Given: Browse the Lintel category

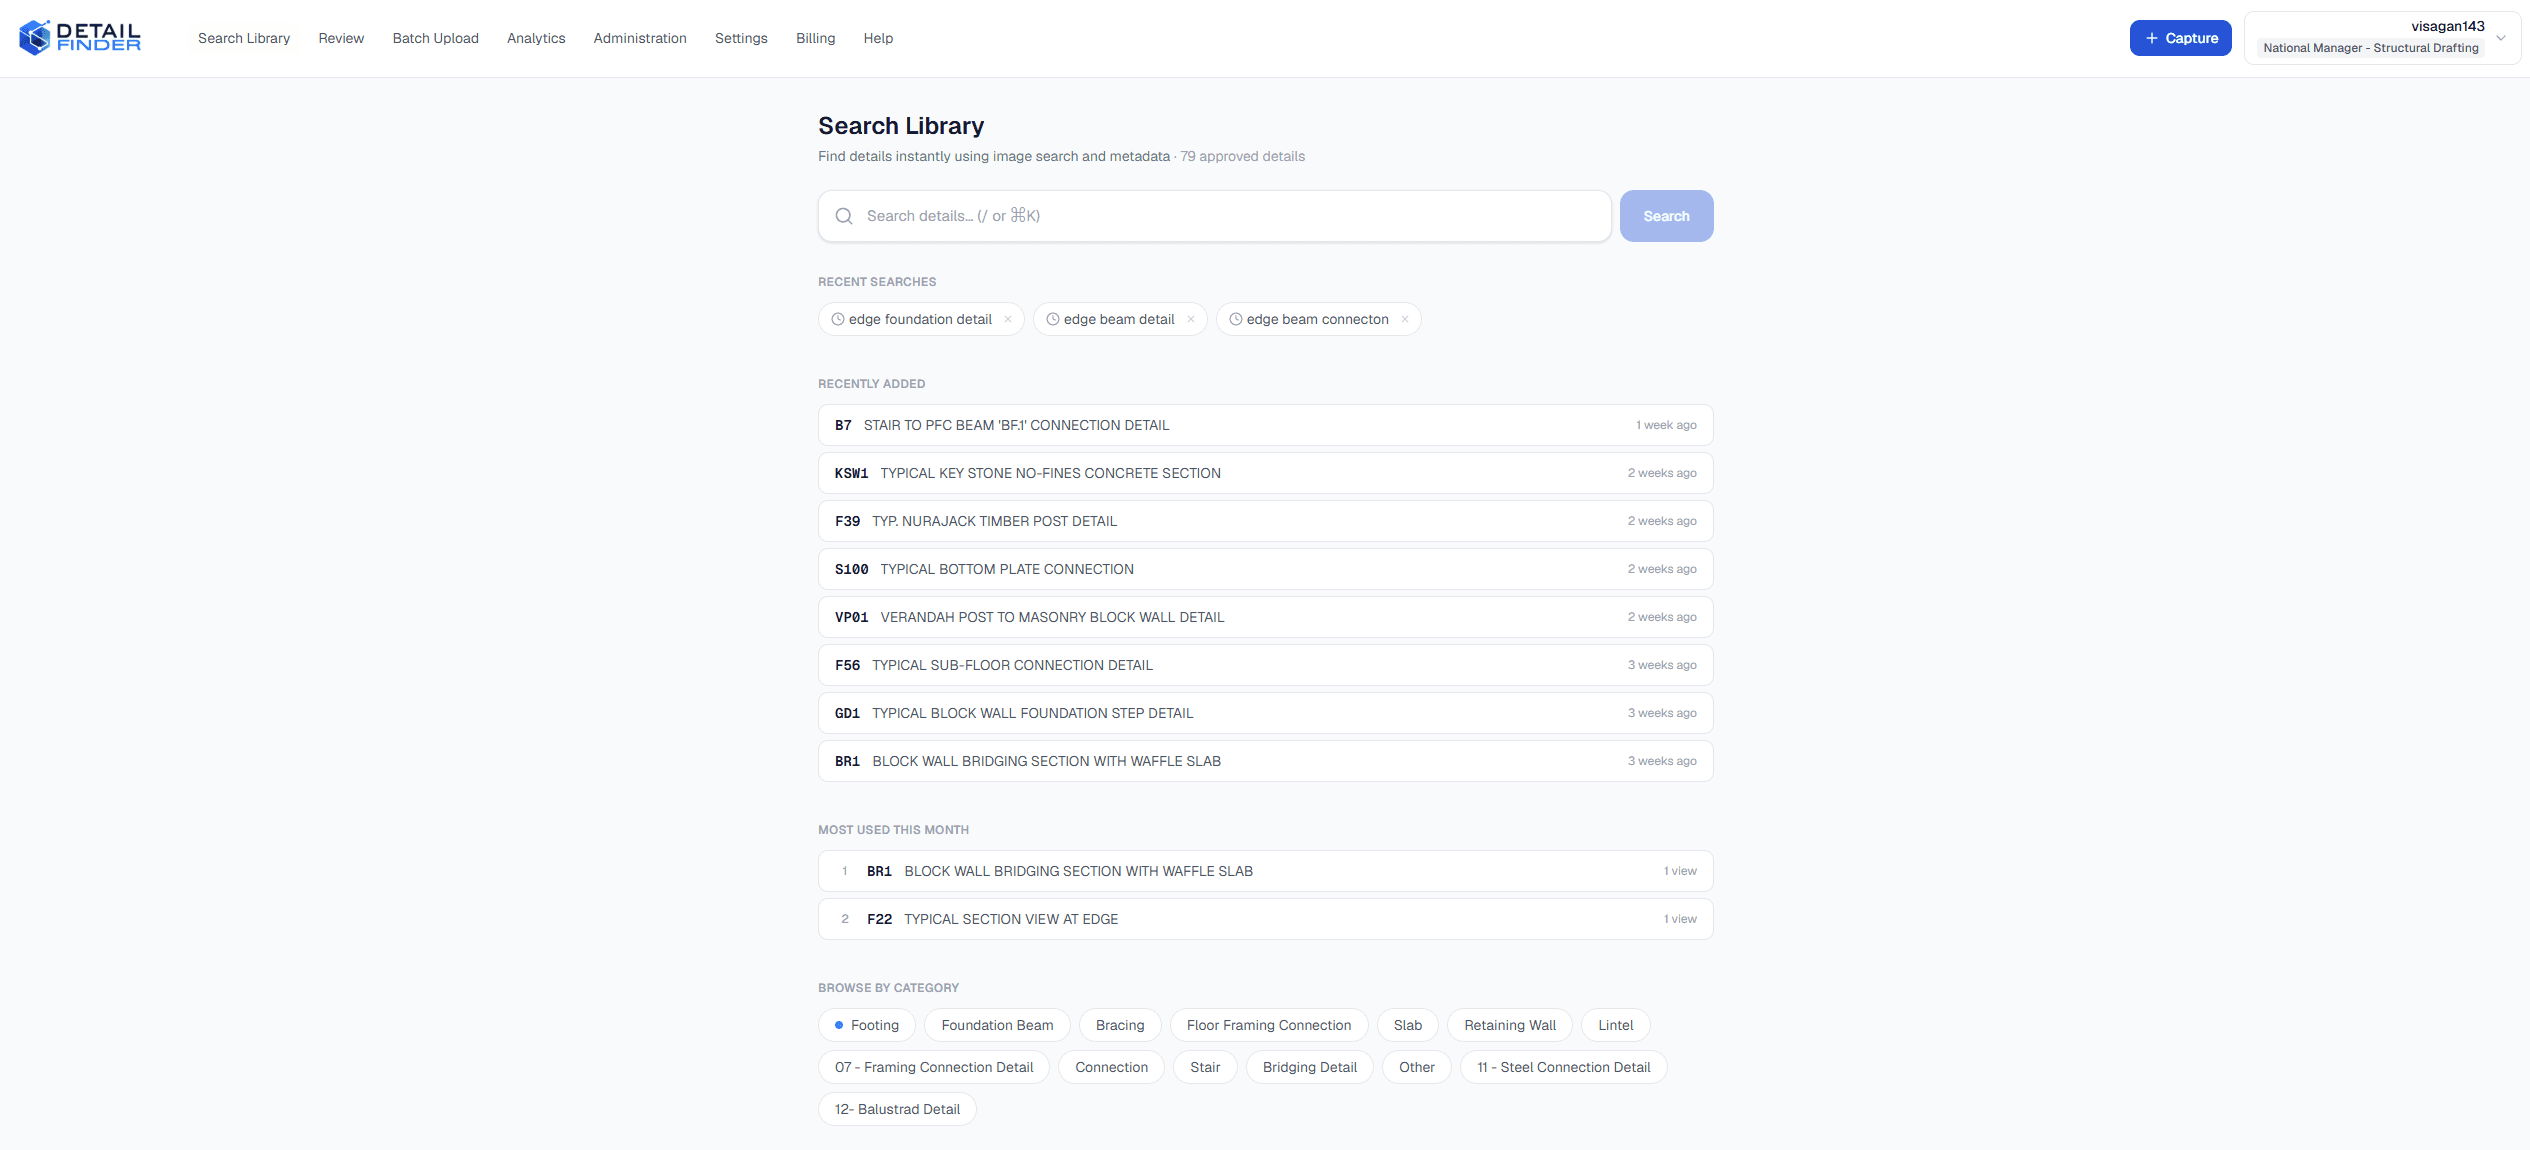Looking at the screenshot, I should pyautogui.click(x=1615, y=1025).
